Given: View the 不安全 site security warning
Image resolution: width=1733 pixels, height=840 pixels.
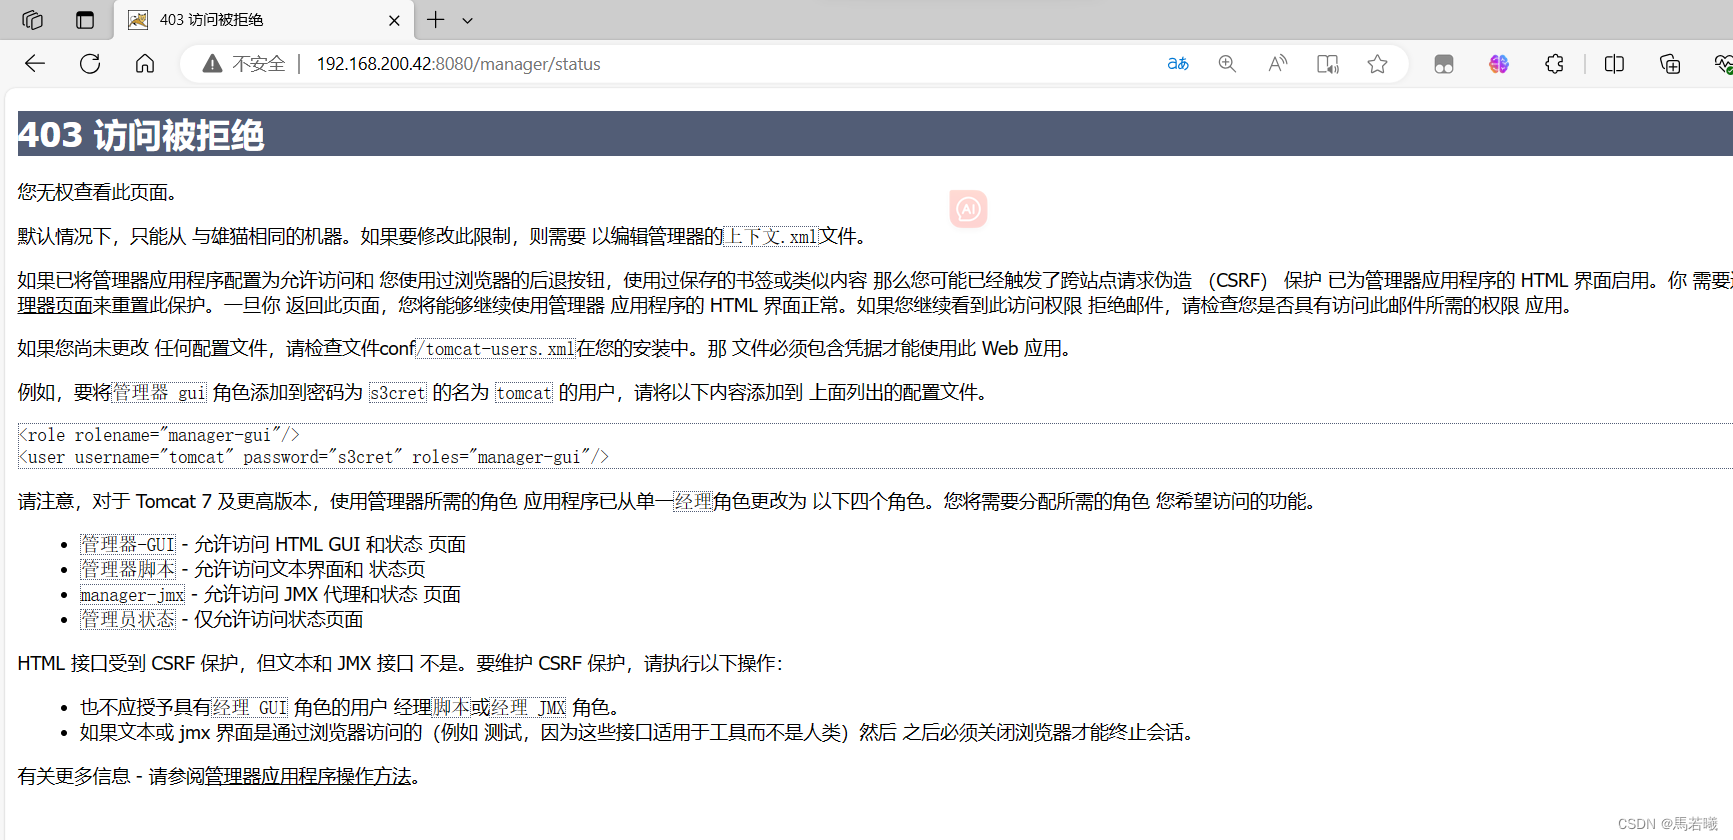Looking at the screenshot, I should pos(244,64).
